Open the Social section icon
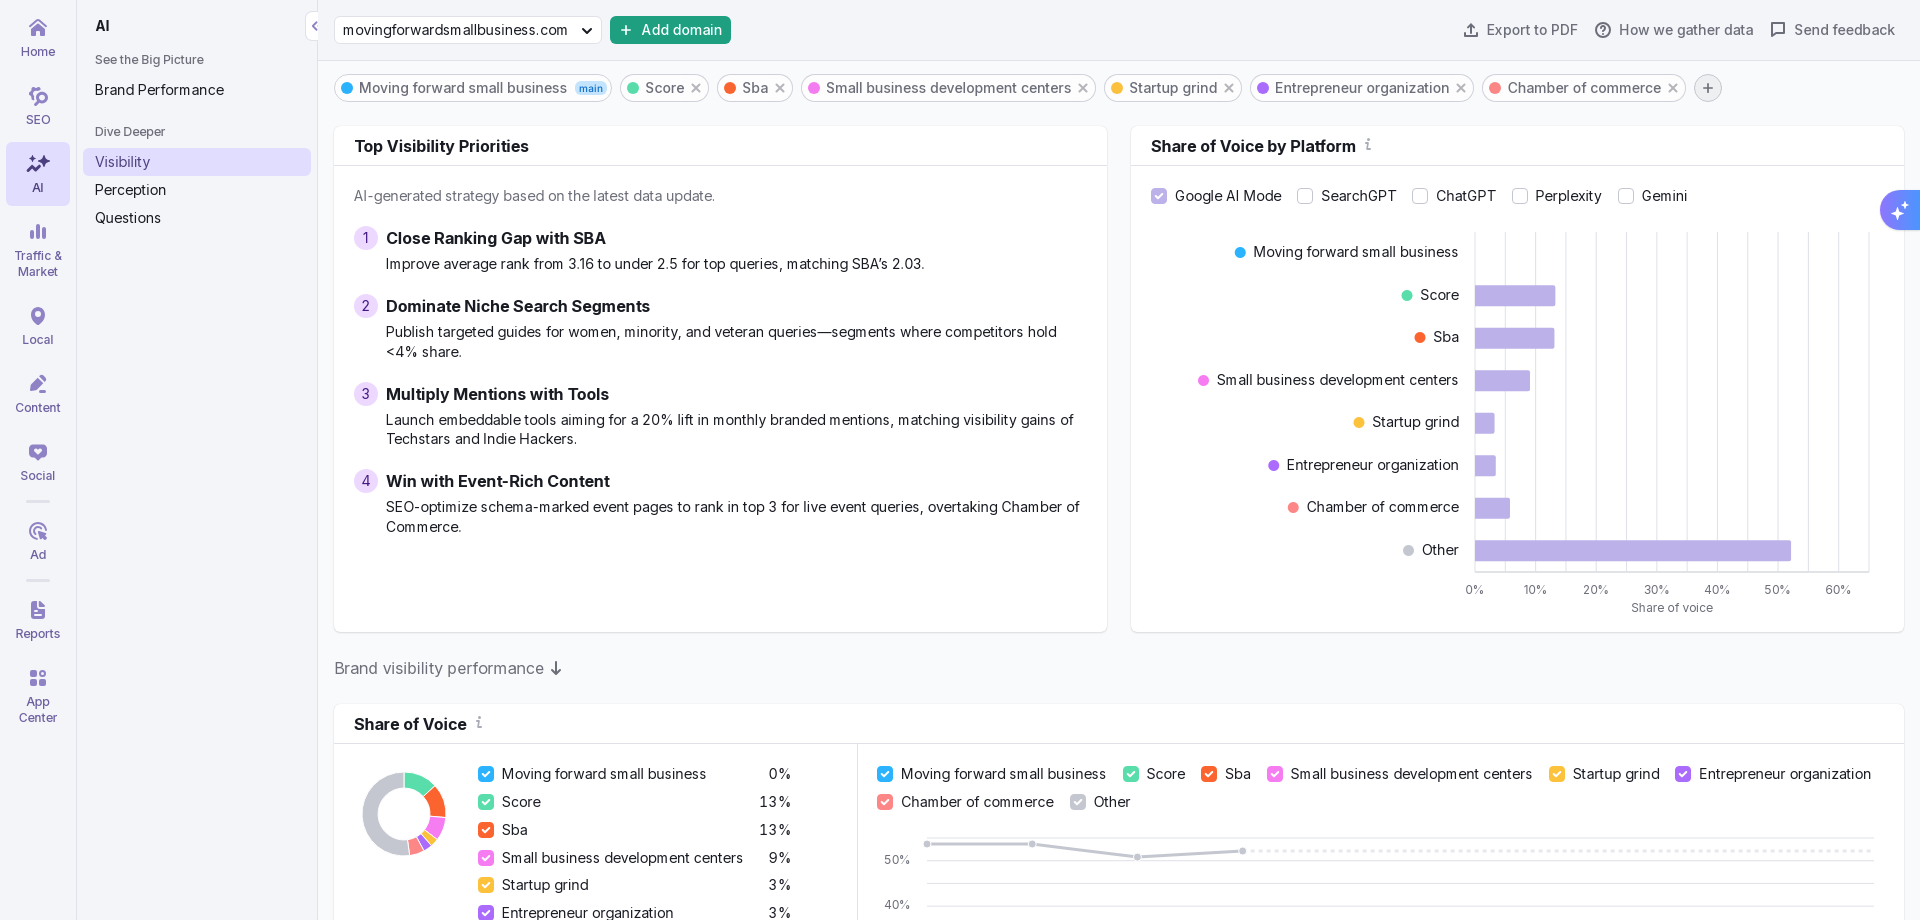1920x920 pixels. (x=38, y=462)
